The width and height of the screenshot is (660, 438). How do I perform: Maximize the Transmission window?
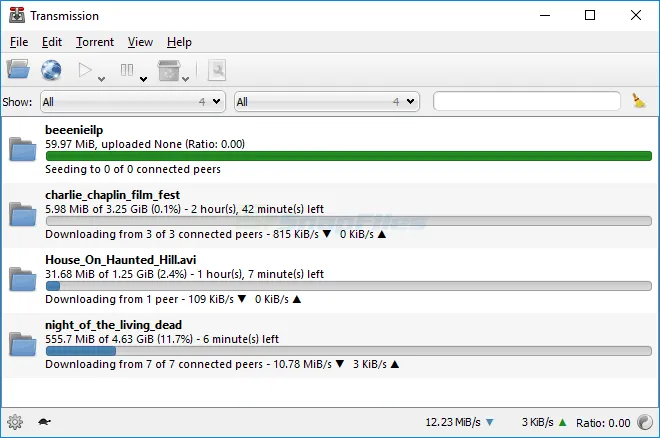coord(590,16)
